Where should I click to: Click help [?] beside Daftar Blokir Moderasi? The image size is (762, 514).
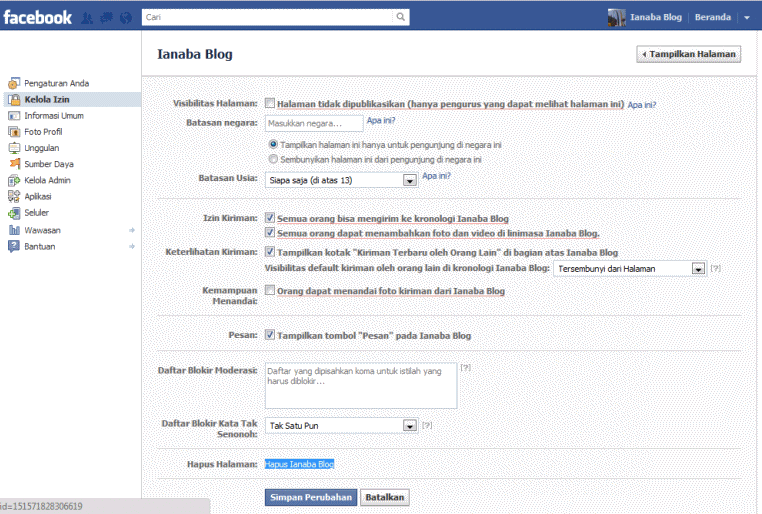(466, 368)
